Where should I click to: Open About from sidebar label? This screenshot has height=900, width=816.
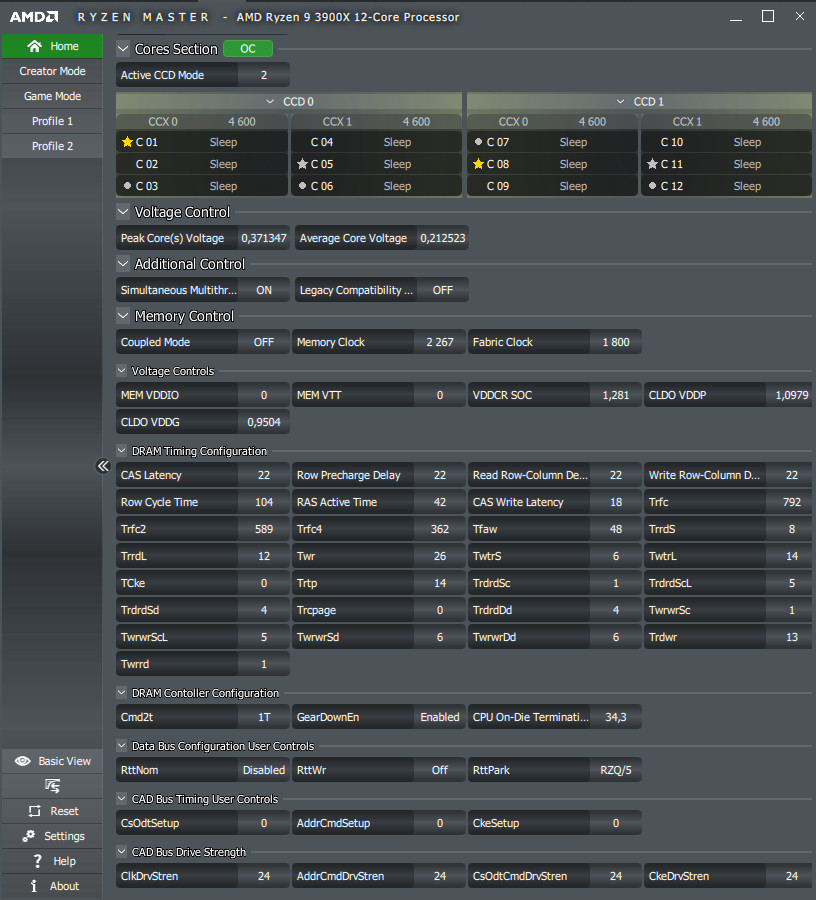click(x=64, y=886)
